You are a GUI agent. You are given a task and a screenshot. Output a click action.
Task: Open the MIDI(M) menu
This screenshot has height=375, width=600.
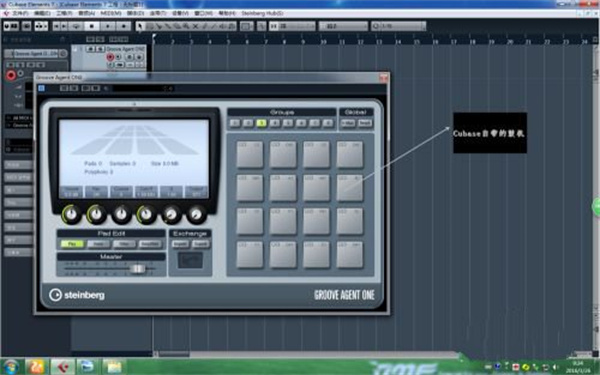[x=111, y=13]
